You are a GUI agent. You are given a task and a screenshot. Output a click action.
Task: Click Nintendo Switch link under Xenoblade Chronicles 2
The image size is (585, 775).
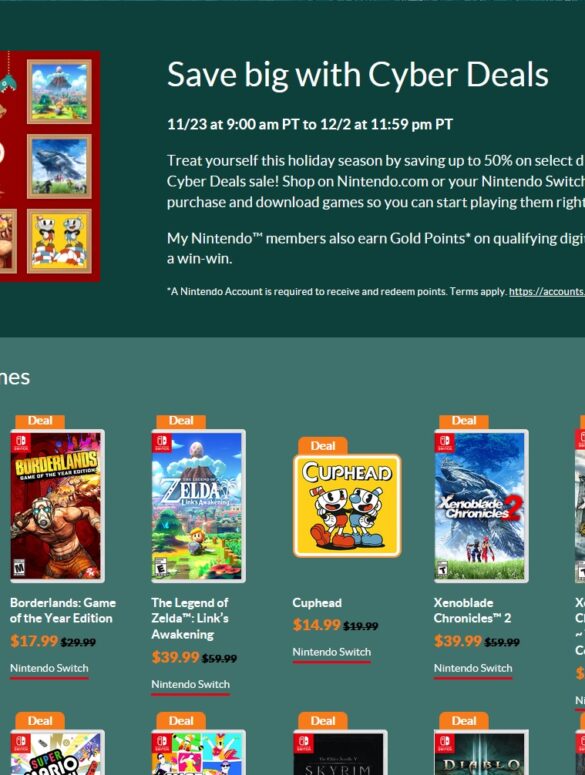pyautogui.click(x=473, y=669)
